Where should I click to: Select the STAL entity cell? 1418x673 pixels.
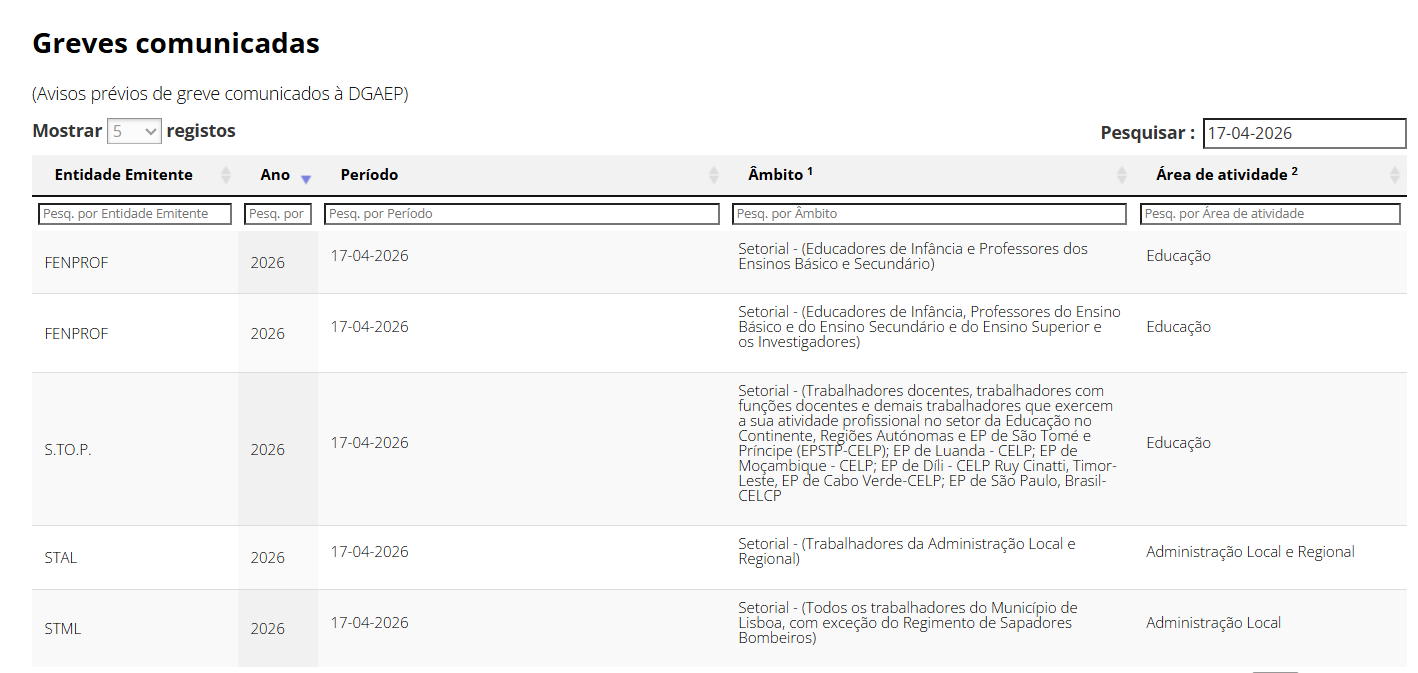click(61, 558)
